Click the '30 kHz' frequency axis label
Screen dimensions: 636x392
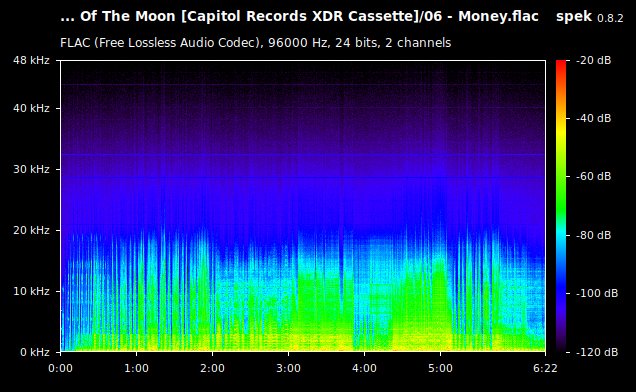click(x=31, y=169)
